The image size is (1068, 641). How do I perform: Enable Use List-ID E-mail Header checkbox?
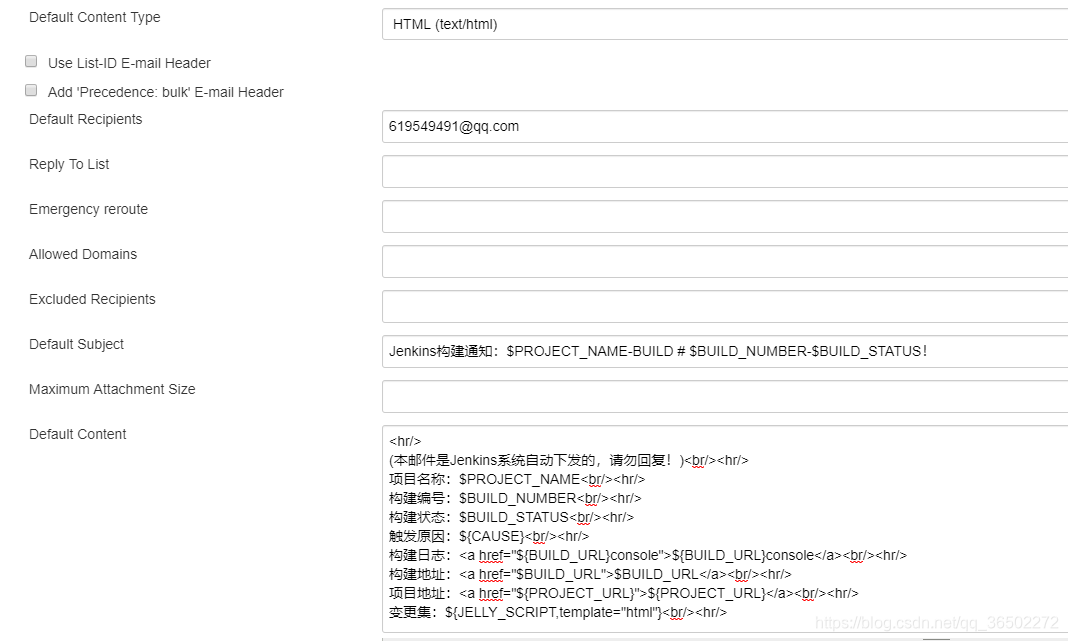(31, 61)
